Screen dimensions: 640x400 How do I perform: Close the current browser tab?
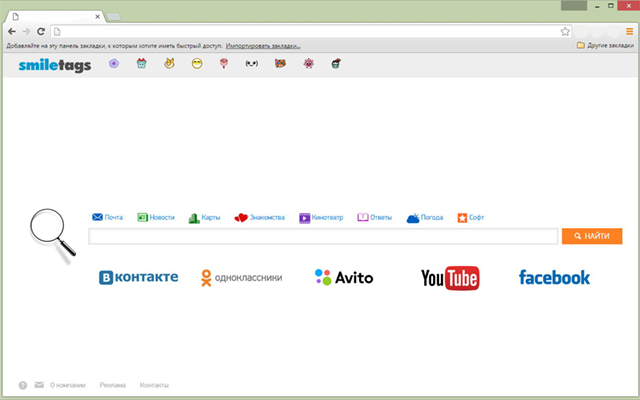tap(98, 17)
